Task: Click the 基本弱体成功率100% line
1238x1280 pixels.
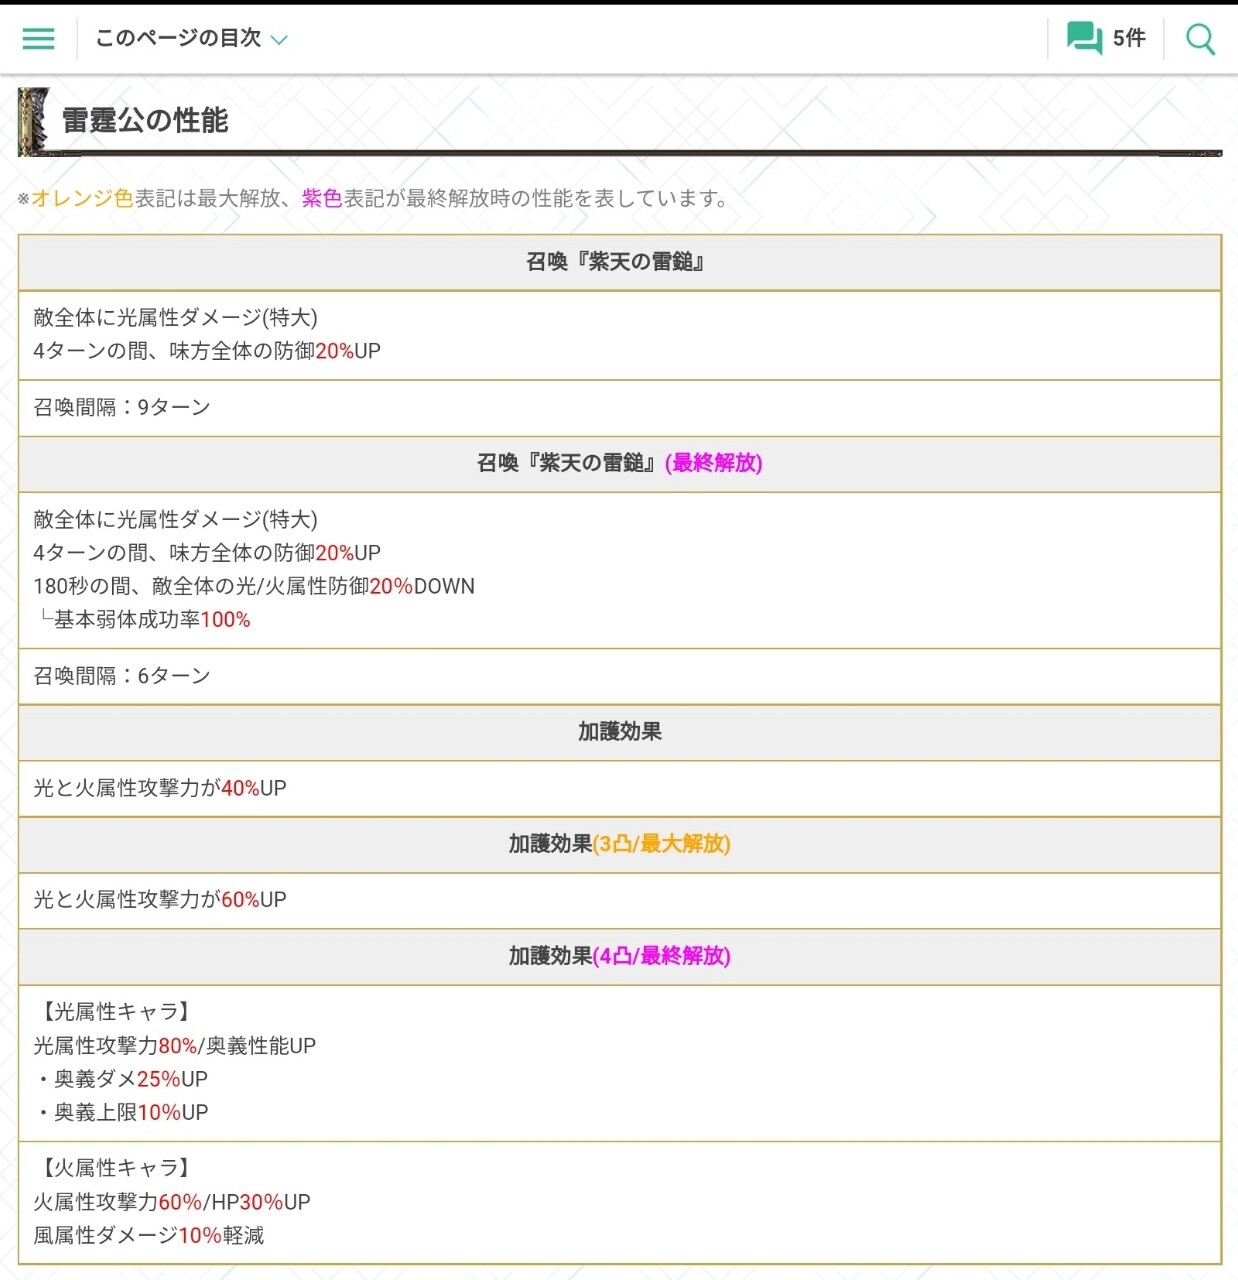Action: pos(151,620)
